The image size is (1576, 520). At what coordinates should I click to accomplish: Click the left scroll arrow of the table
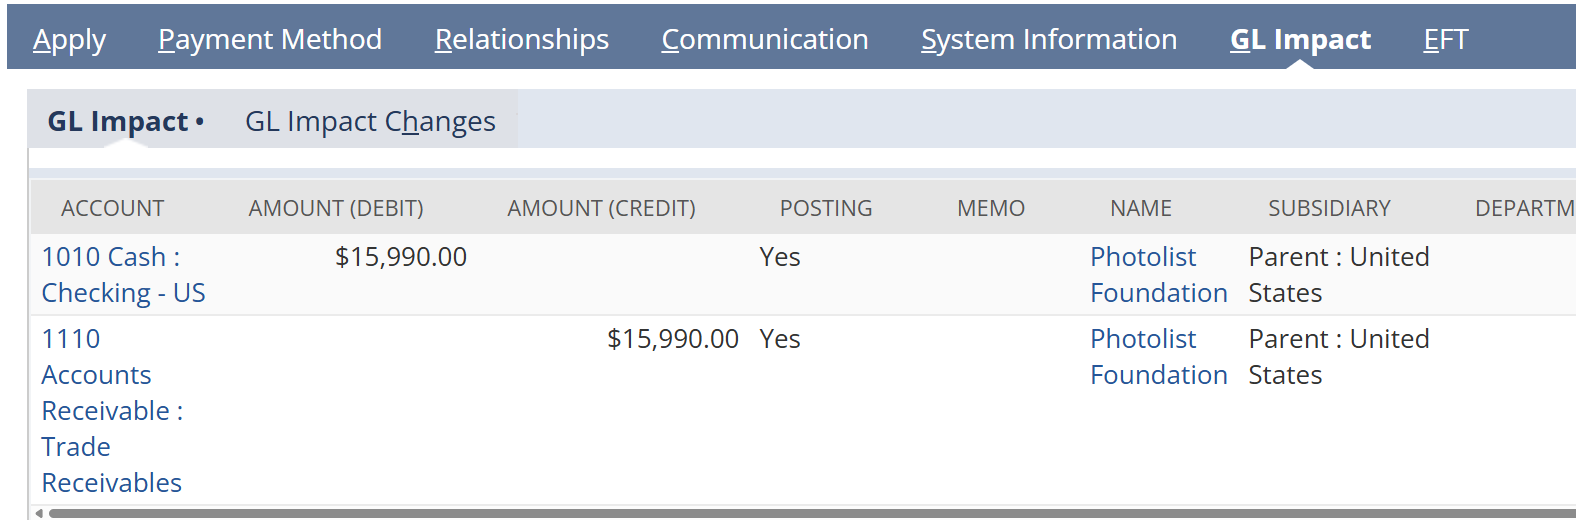[39, 513]
